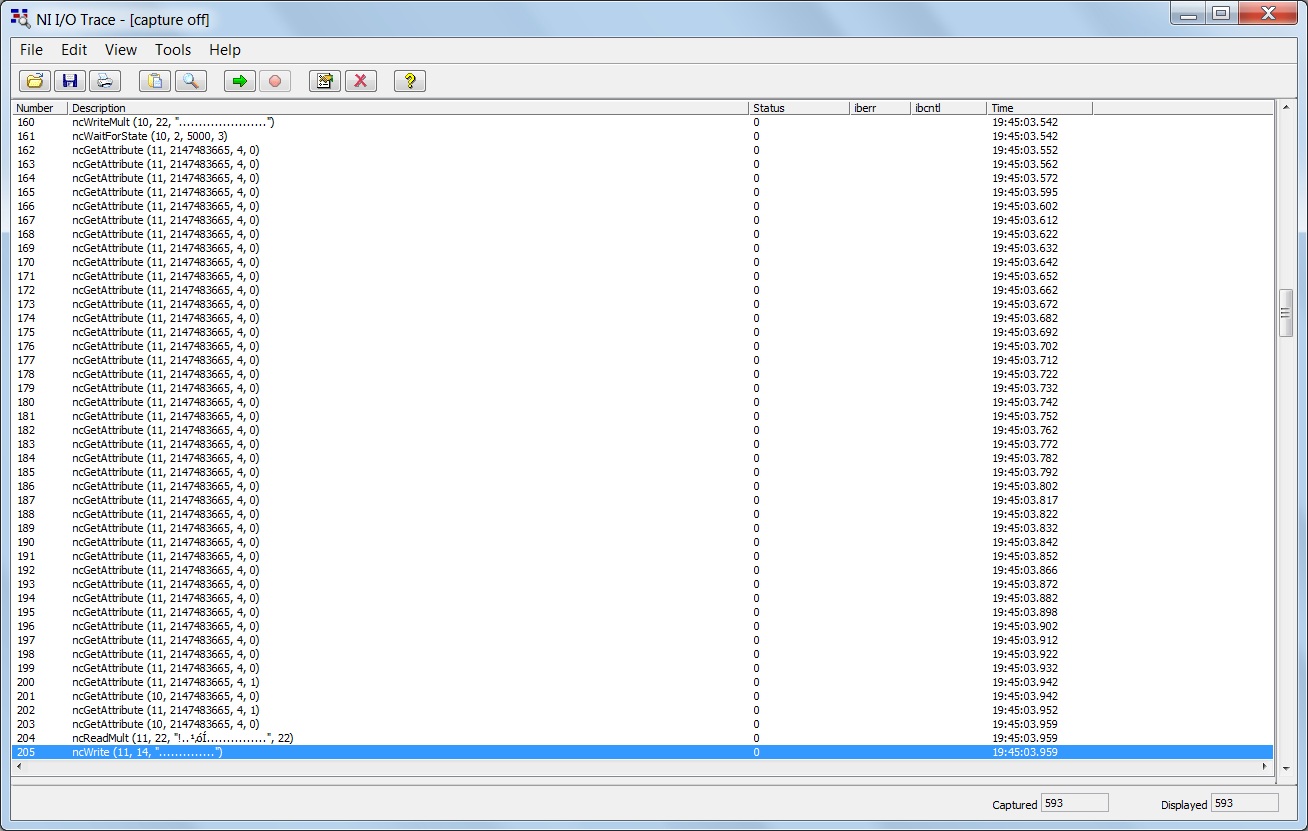Clear the trace with red X icon
Screen dimensions: 1308x831
pos(361,81)
